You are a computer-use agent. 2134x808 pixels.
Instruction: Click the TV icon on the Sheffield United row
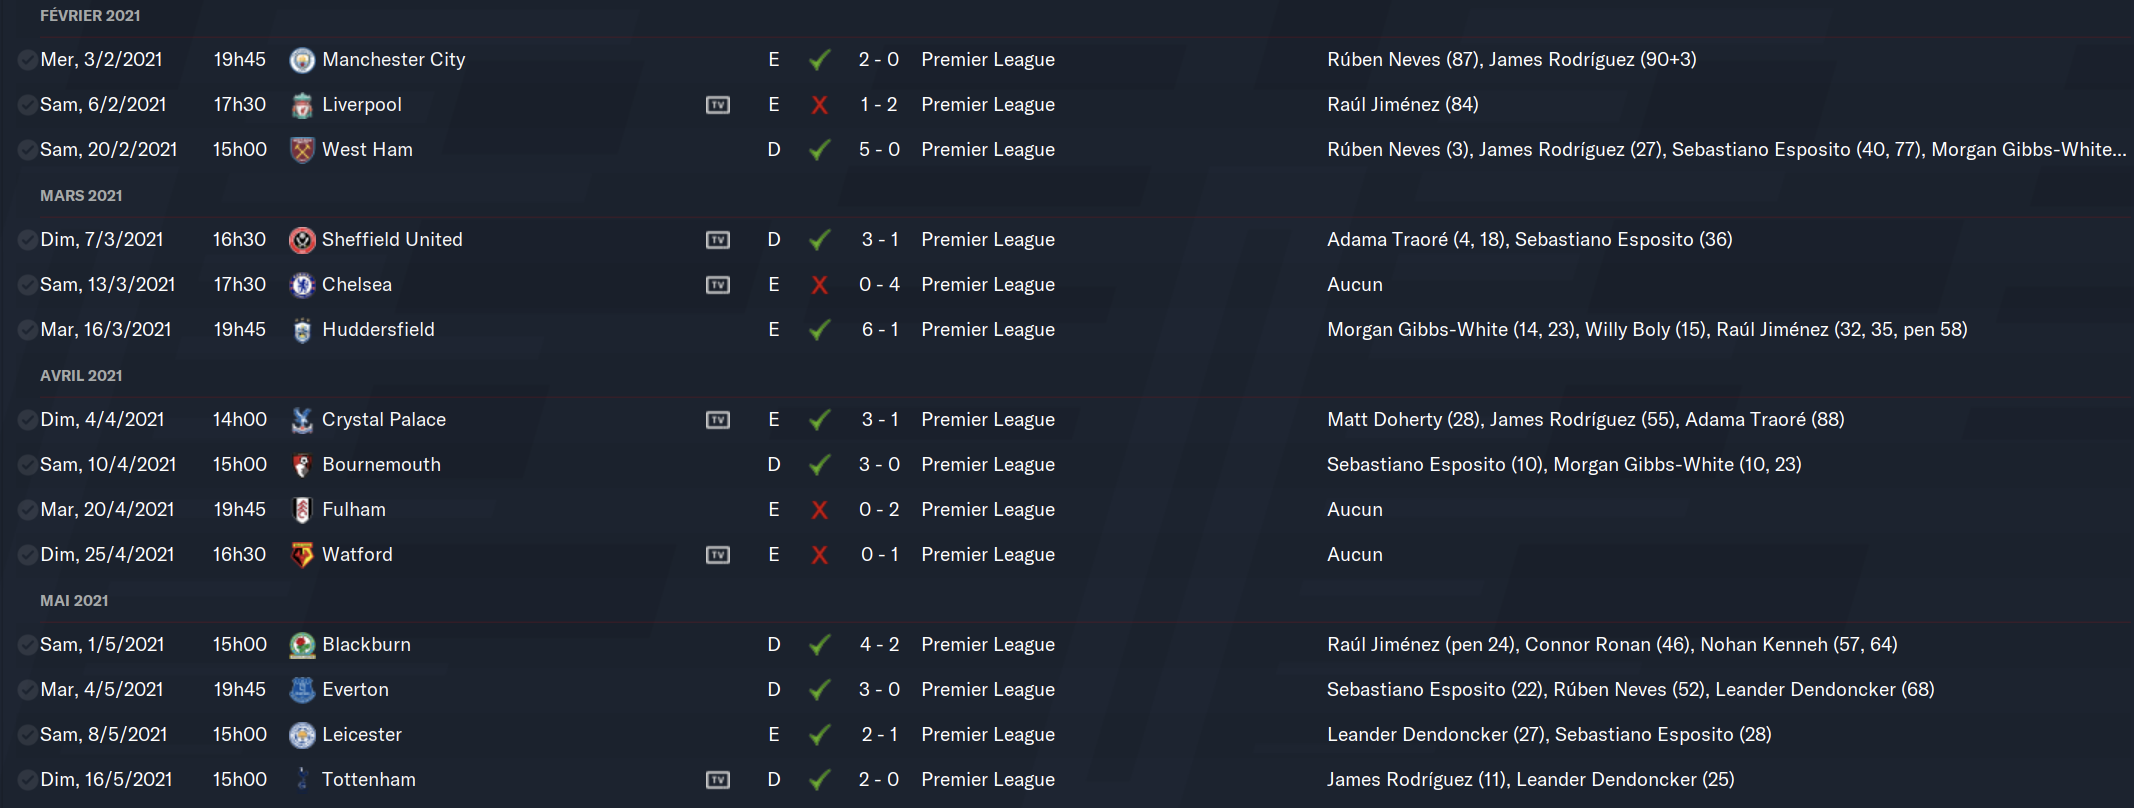[x=718, y=240]
